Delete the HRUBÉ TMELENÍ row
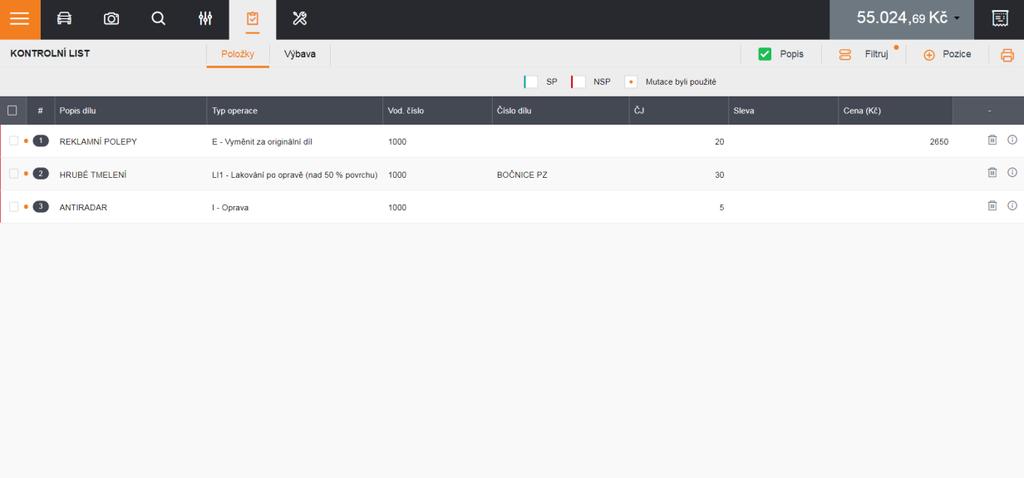1024x478 pixels. [x=992, y=172]
